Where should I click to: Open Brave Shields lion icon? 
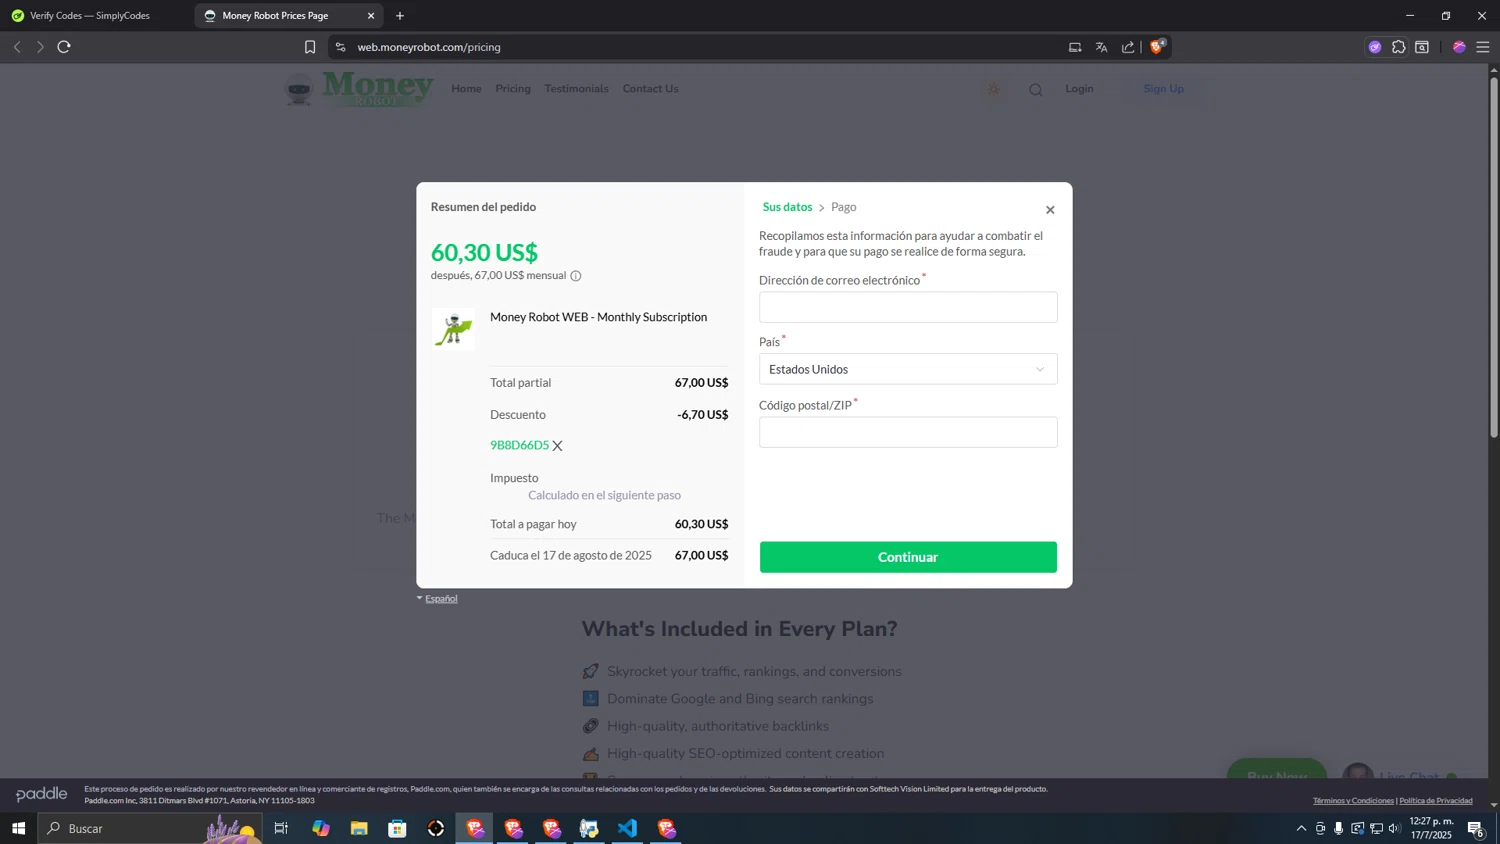1157,47
